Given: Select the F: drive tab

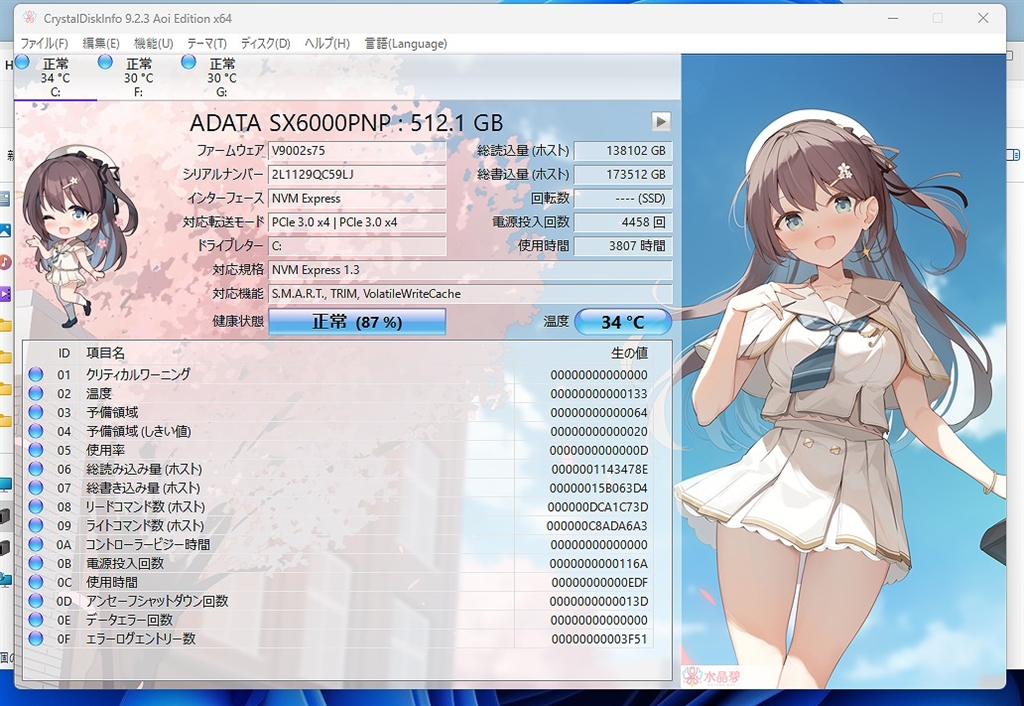Looking at the screenshot, I should pos(138,77).
